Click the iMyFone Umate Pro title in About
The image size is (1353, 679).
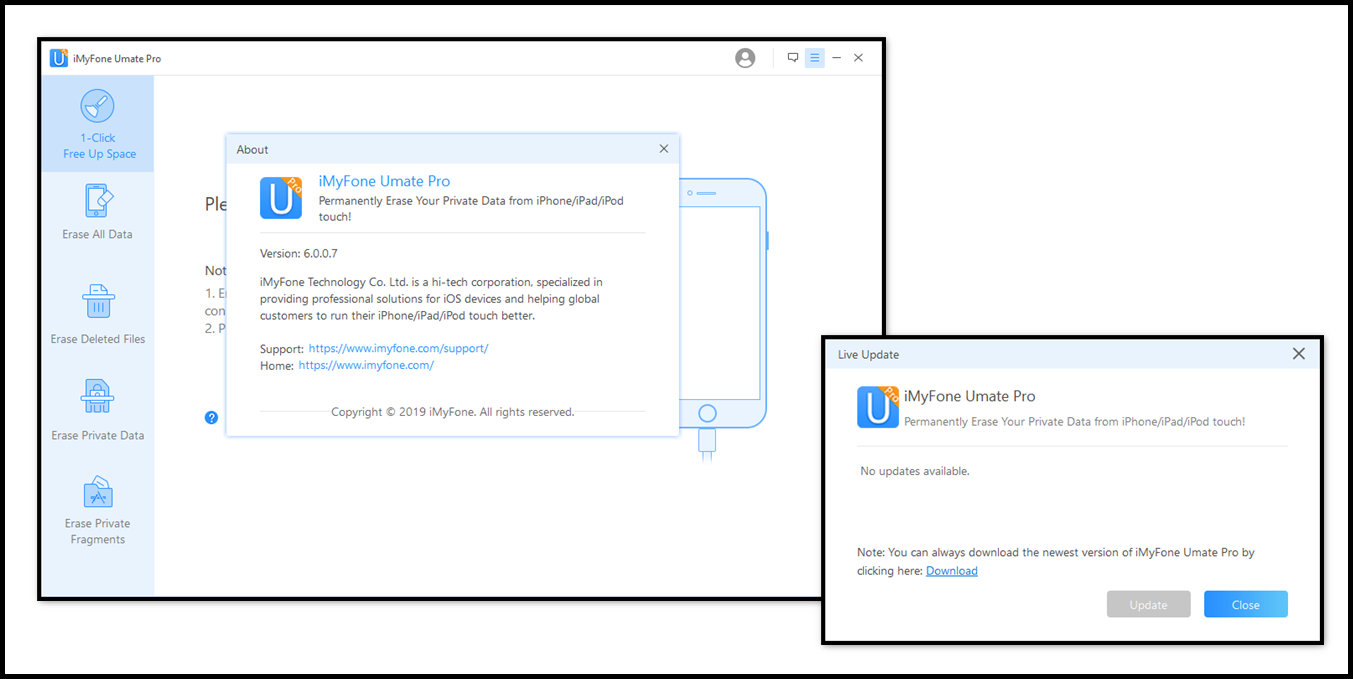(384, 181)
